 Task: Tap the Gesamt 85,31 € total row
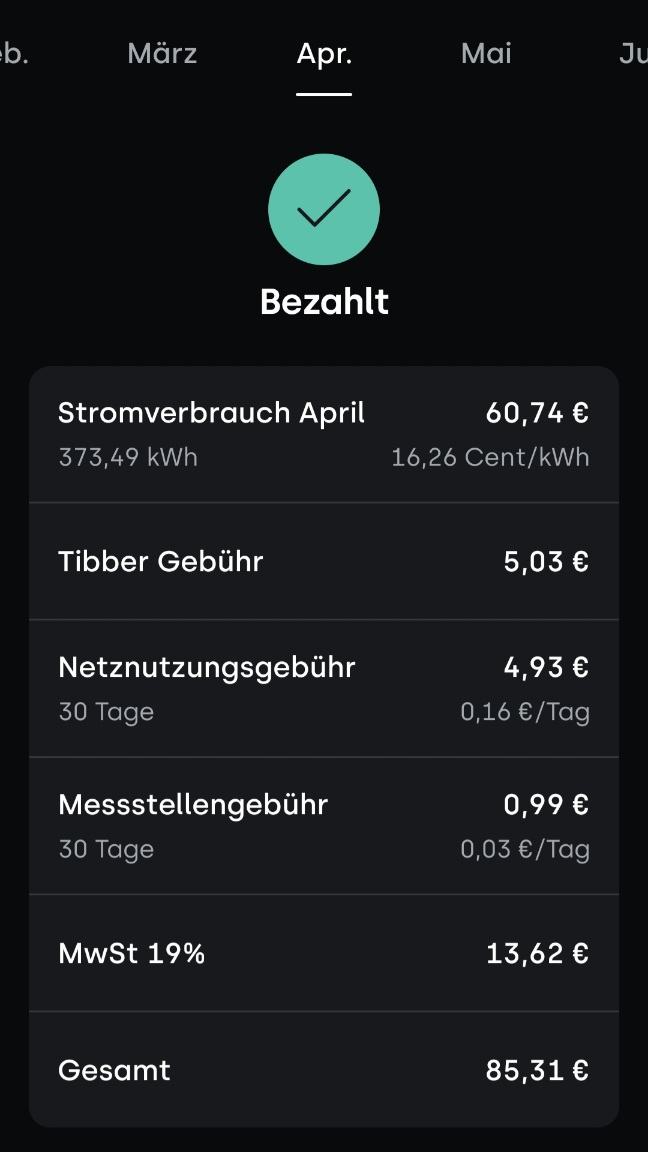pyautogui.click(x=324, y=1070)
